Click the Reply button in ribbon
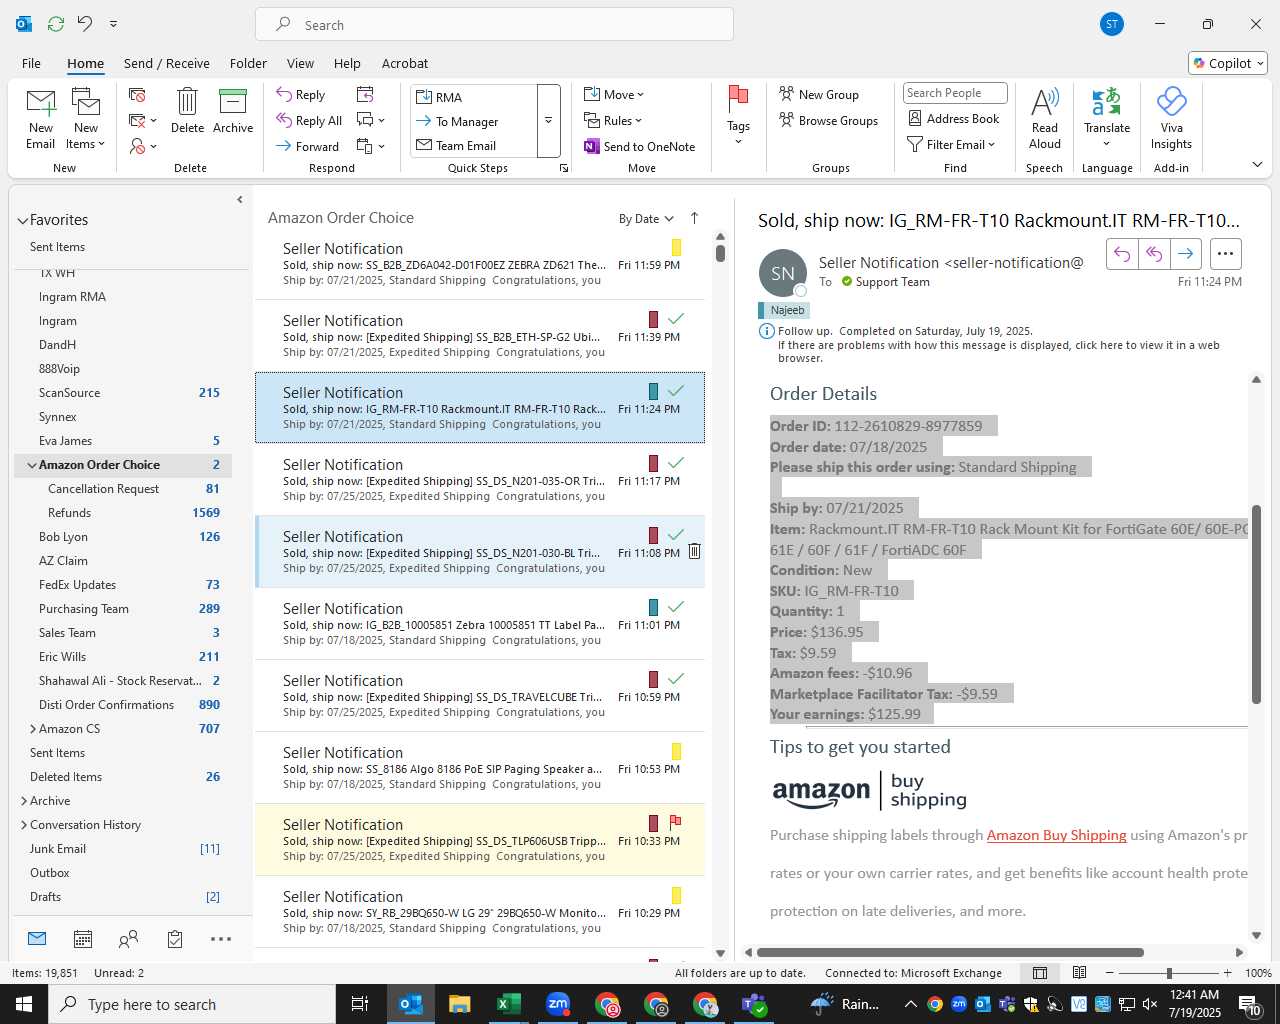 [301, 94]
